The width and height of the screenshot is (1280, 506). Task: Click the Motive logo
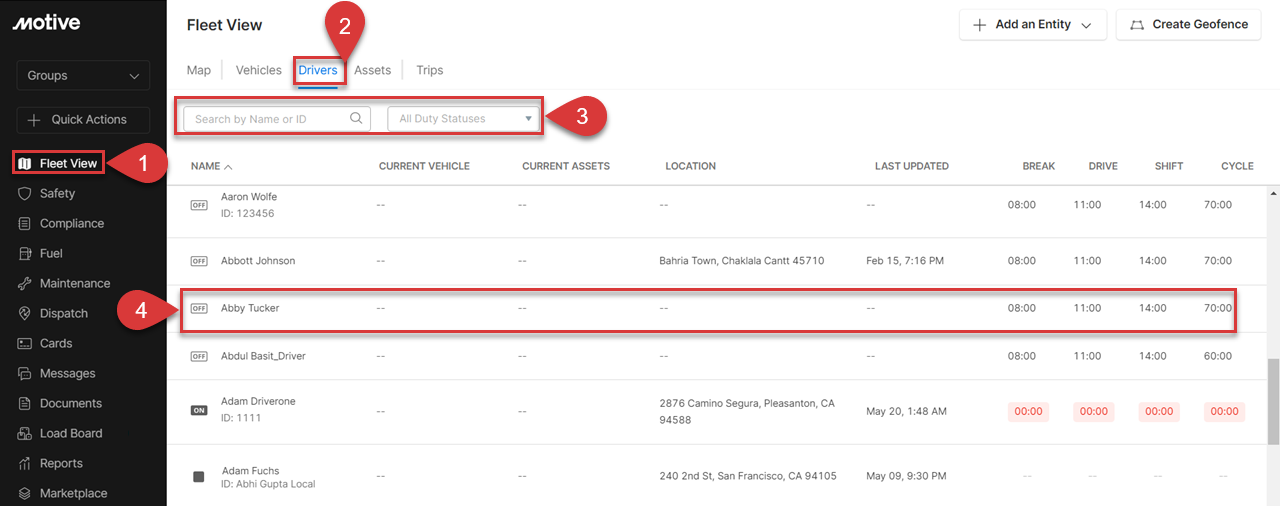[46, 23]
